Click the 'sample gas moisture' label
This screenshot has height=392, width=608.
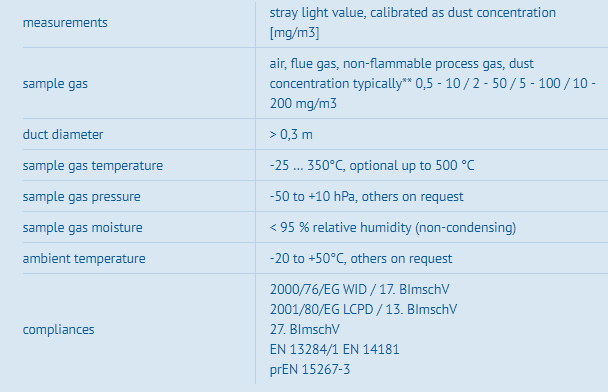click(83, 227)
